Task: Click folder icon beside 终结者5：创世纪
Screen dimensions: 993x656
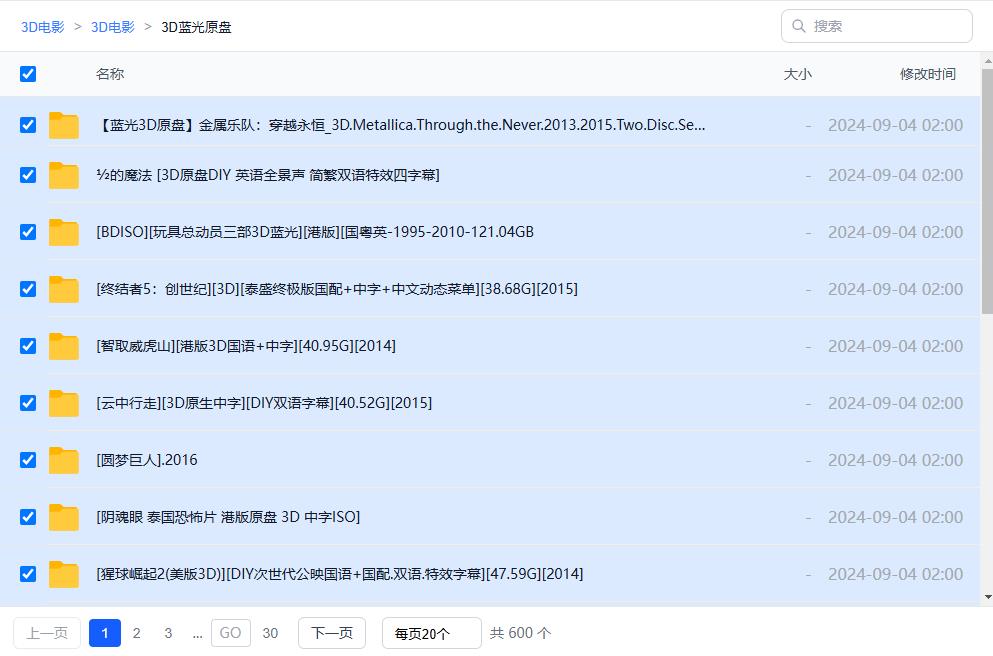Action: tap(64, 289)
